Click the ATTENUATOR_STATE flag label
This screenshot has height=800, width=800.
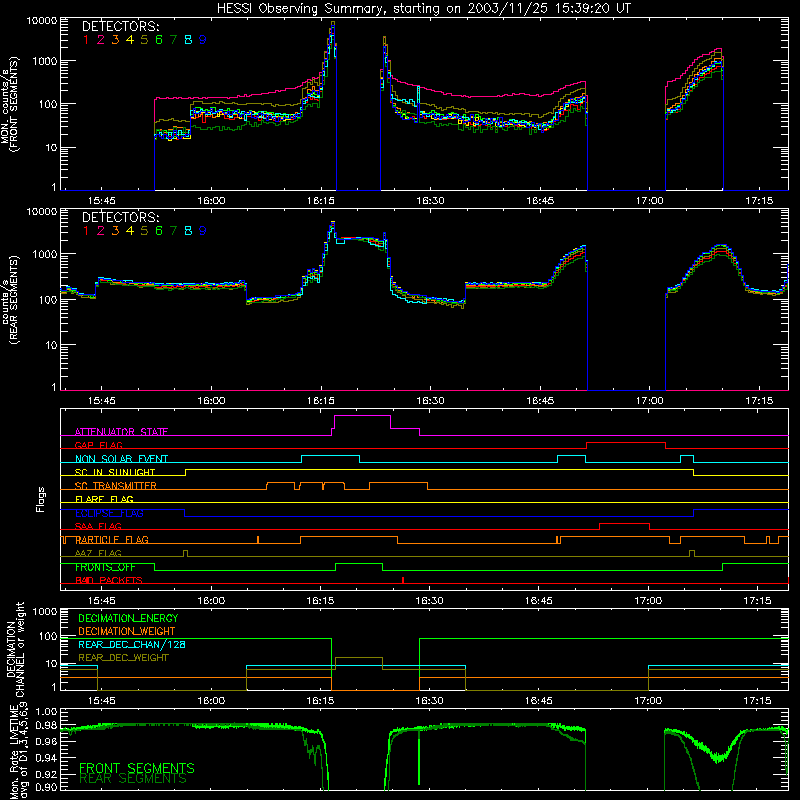(121, 432)
